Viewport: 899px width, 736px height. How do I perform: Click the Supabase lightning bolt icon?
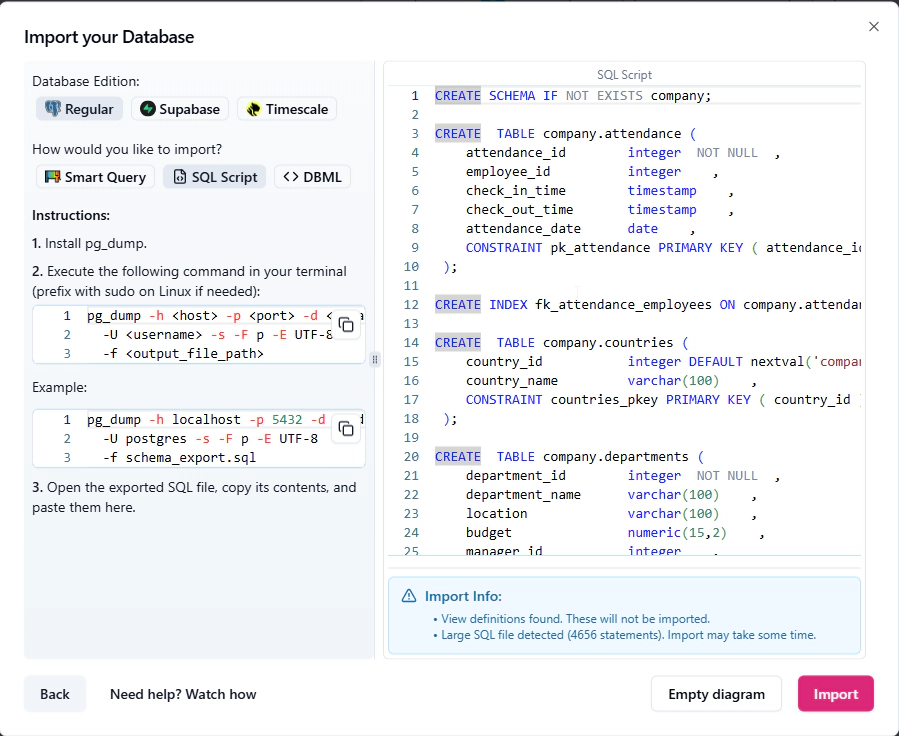point(148,109)
